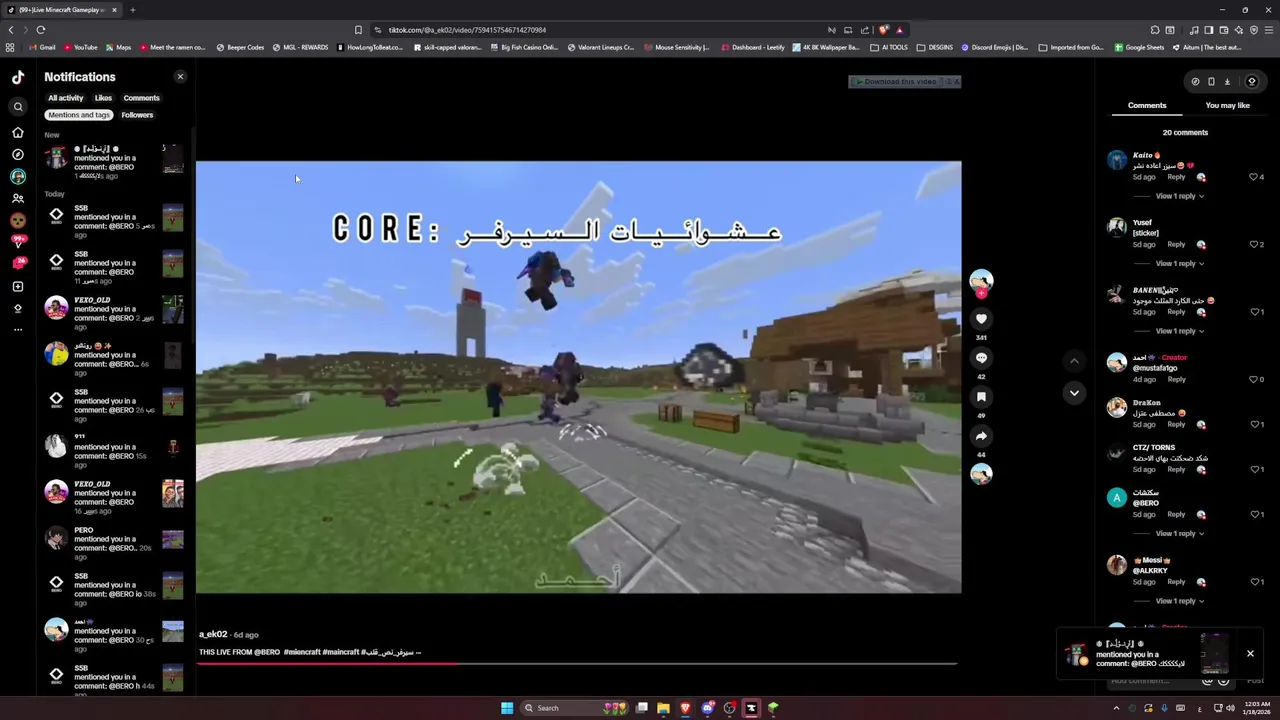The image size is (1280, 720).
Task: Reply to Kaito's comment
Action: click(x=1176, y=177)
